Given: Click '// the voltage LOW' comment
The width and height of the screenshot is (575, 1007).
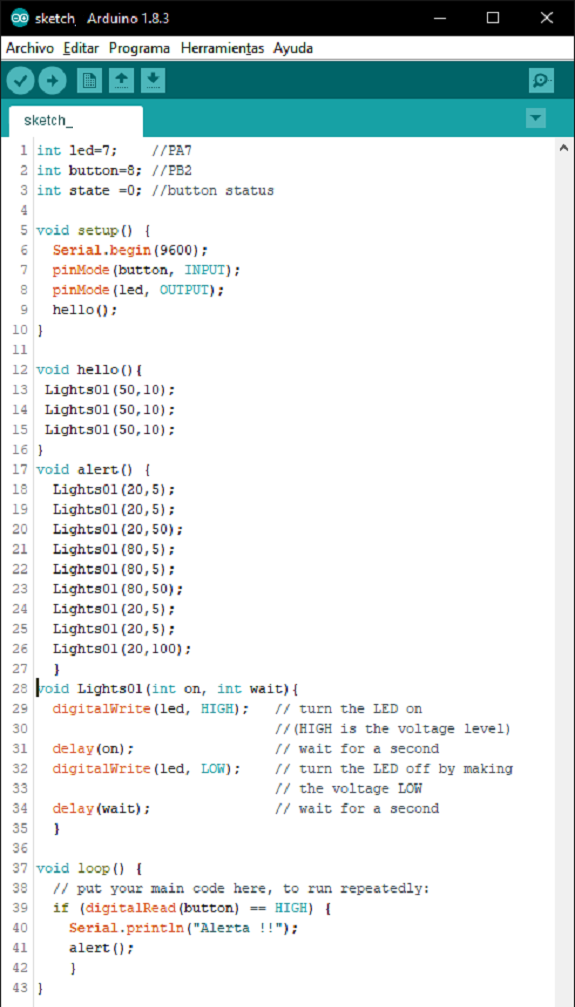Looking at the screenshot, I should [x=348, y=789].
